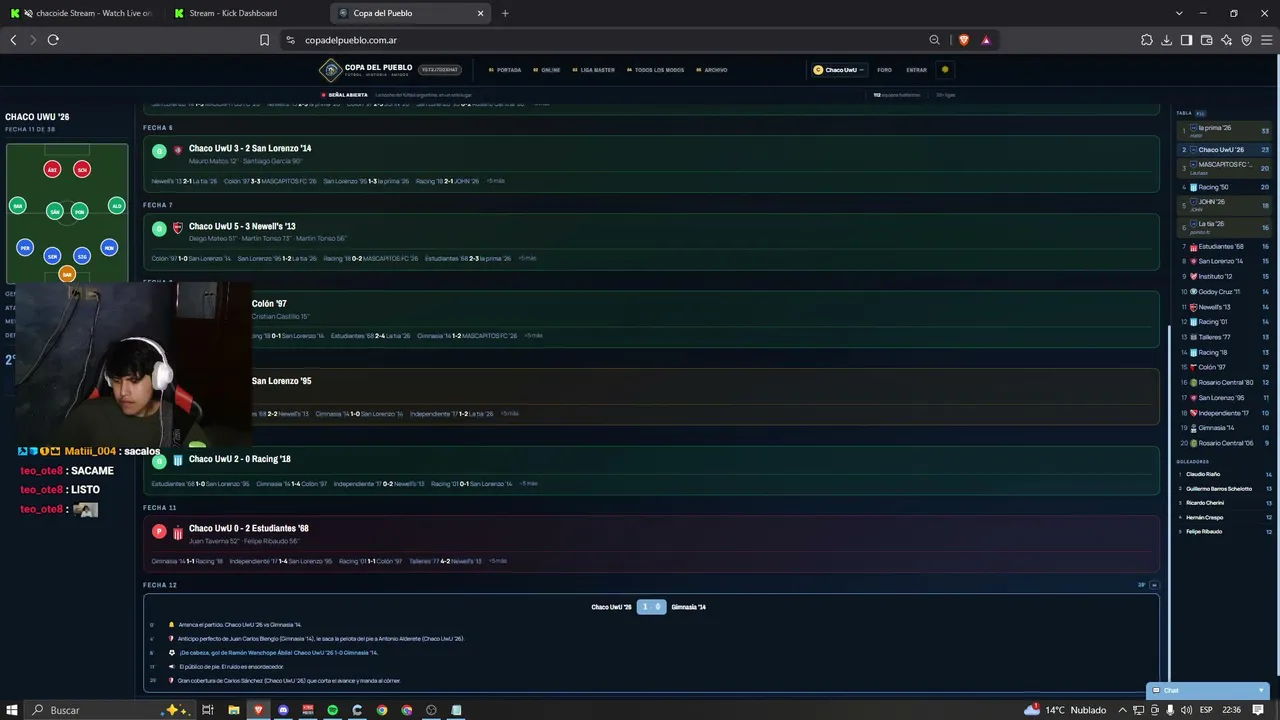Open the Todos Los Modos menu
1280x720 pixels.
click(655, 70)
